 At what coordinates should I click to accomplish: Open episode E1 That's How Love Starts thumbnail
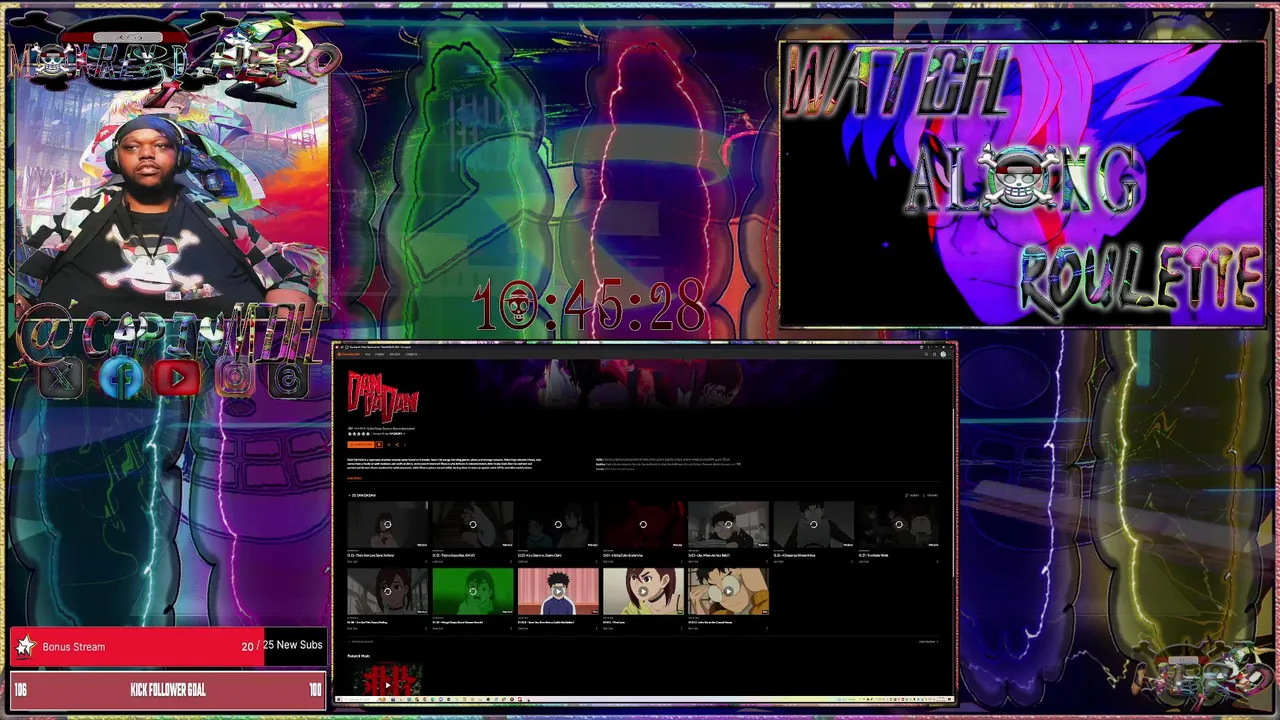click(387, 525)
